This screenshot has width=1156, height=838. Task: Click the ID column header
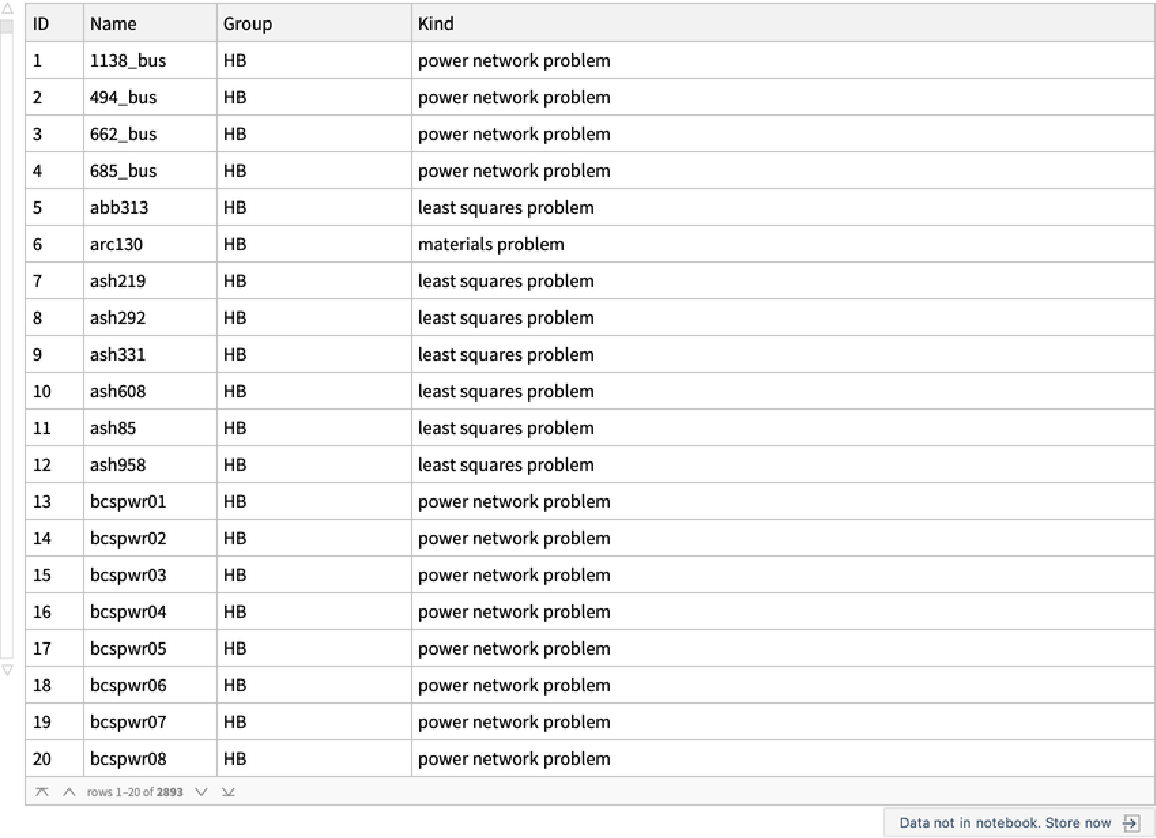pyautogui.click(x=42, y=23)
